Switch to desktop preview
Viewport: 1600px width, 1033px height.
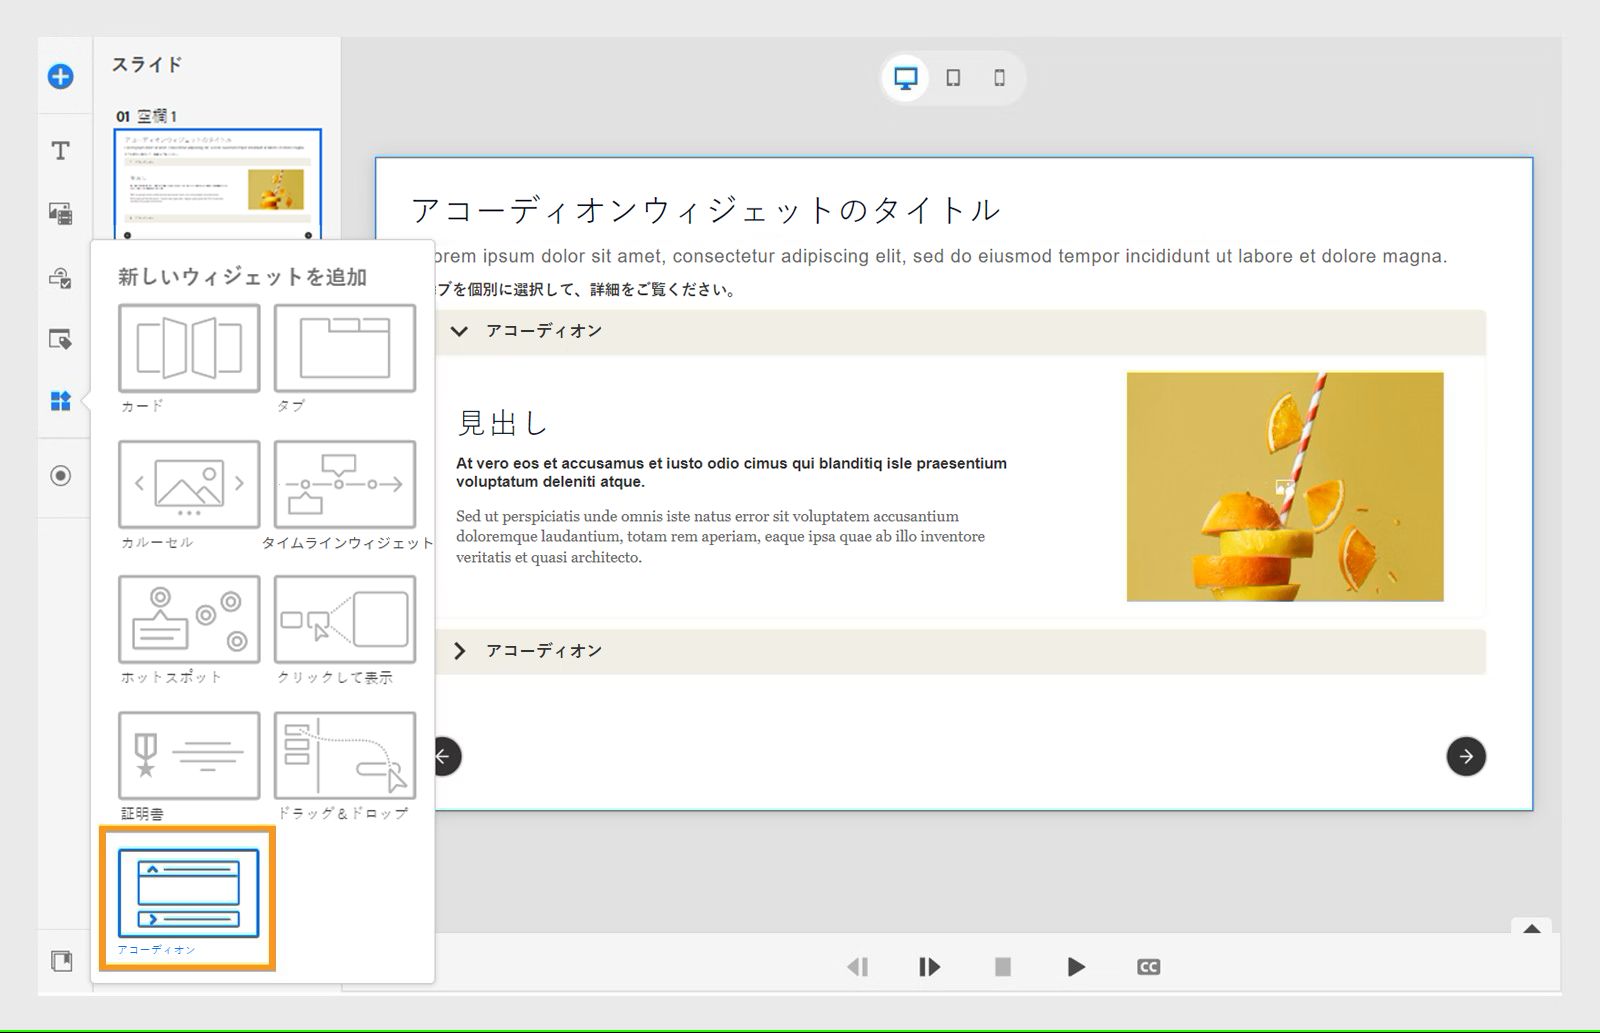pyautogui.click(x=906, y=78)
